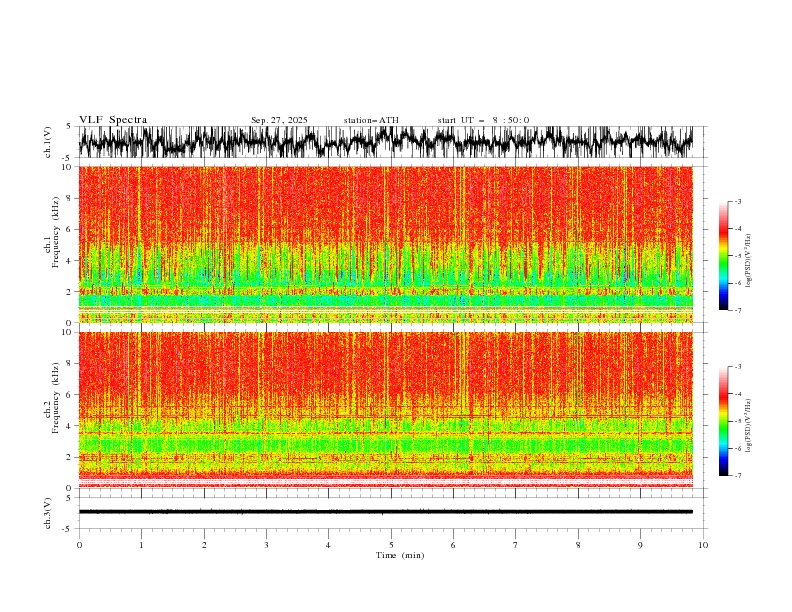Click the 'ch.1(V)' waveform axis label

click(48, 142)
